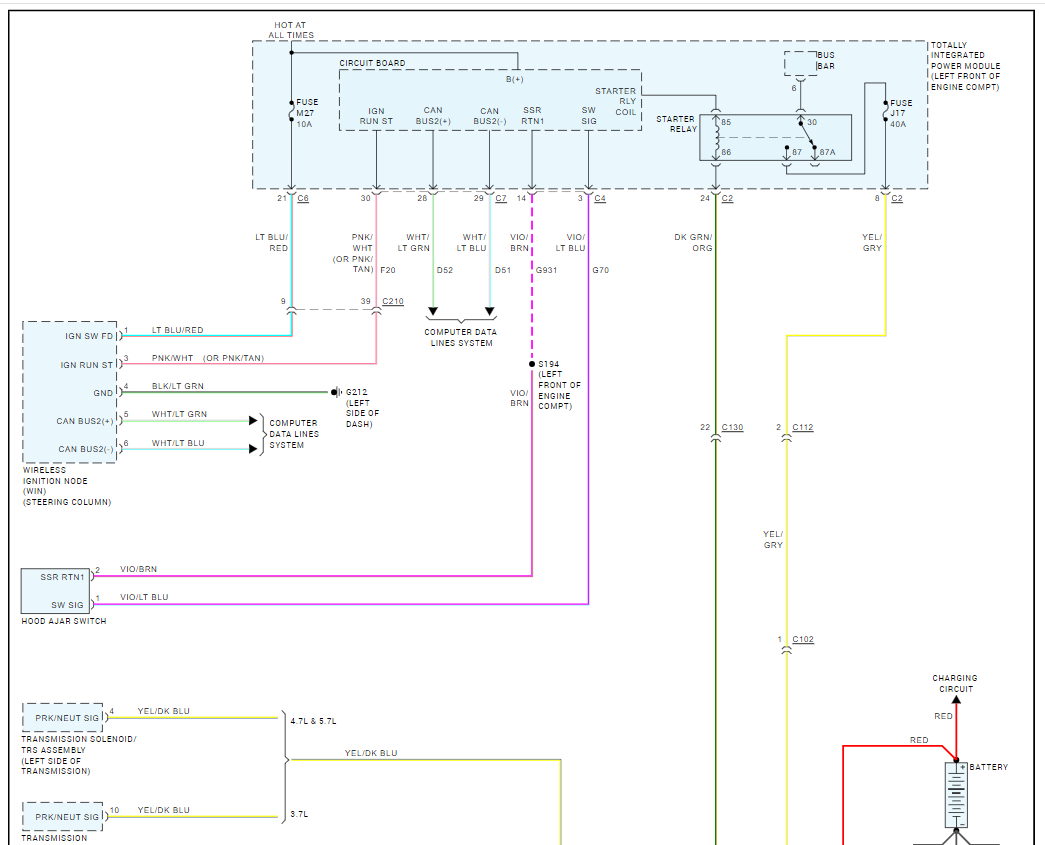Viewport: 1045px width, 845px height.
Task: Select the C7 connector label
Action: [x=500, y=199]
